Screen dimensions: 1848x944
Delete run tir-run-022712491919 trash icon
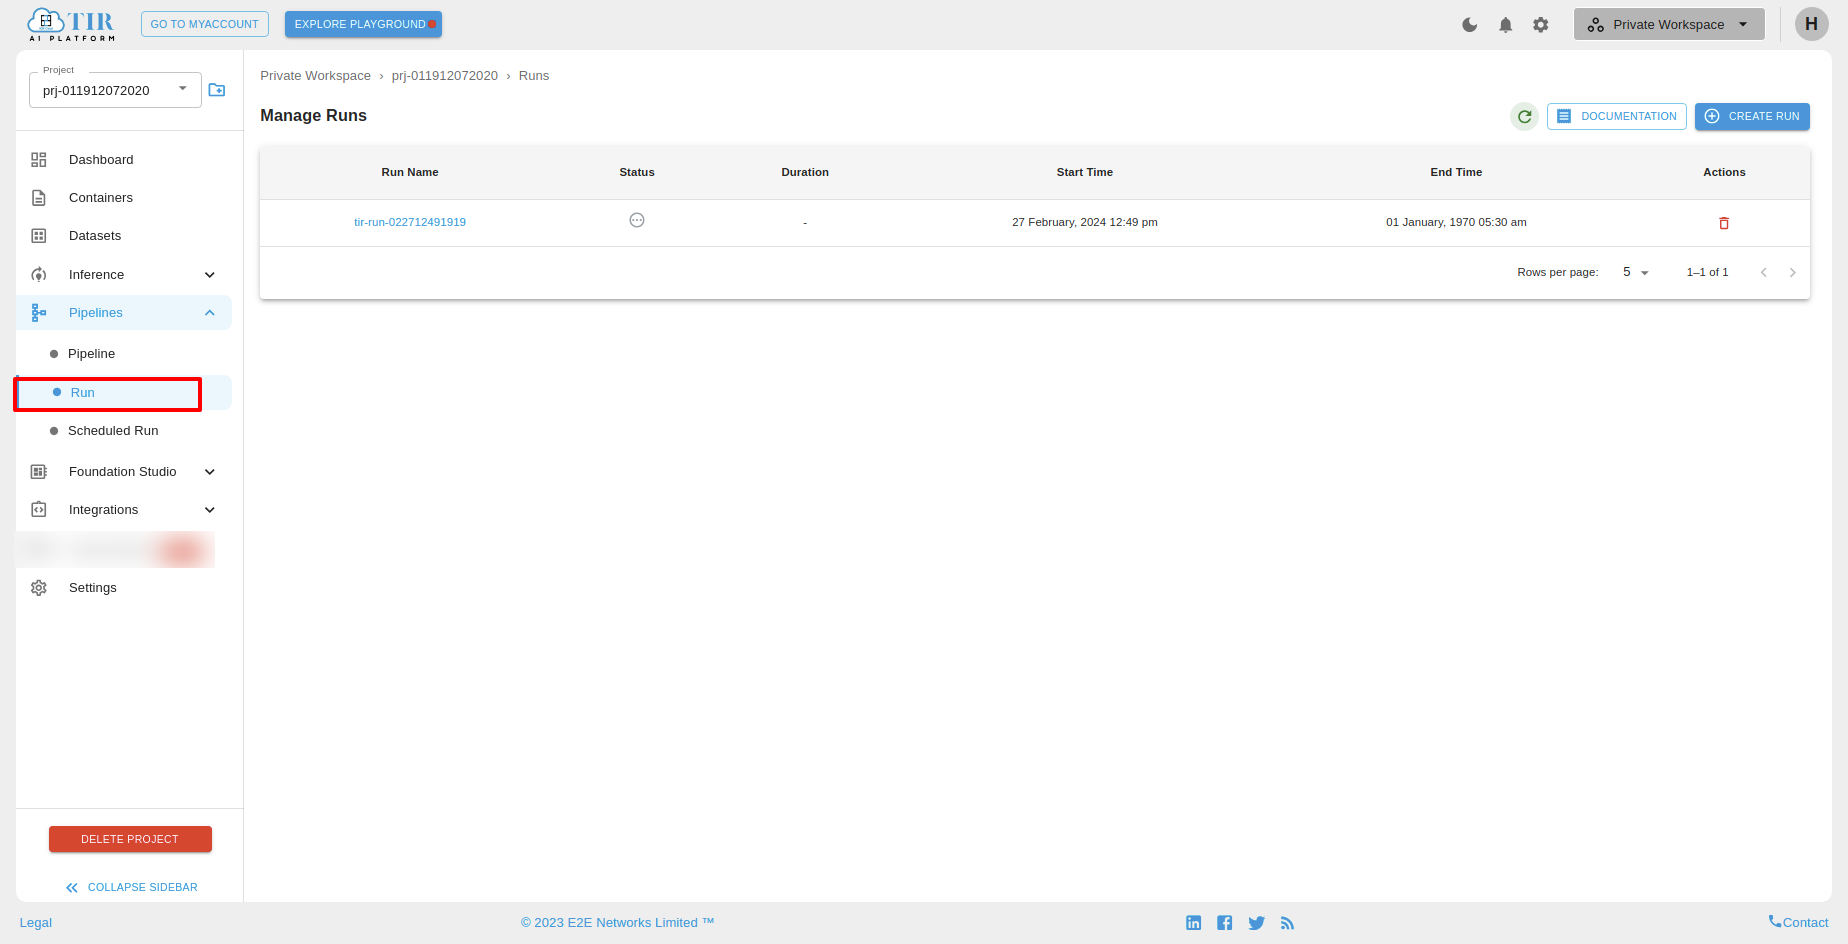click(x=1724, y=223)
